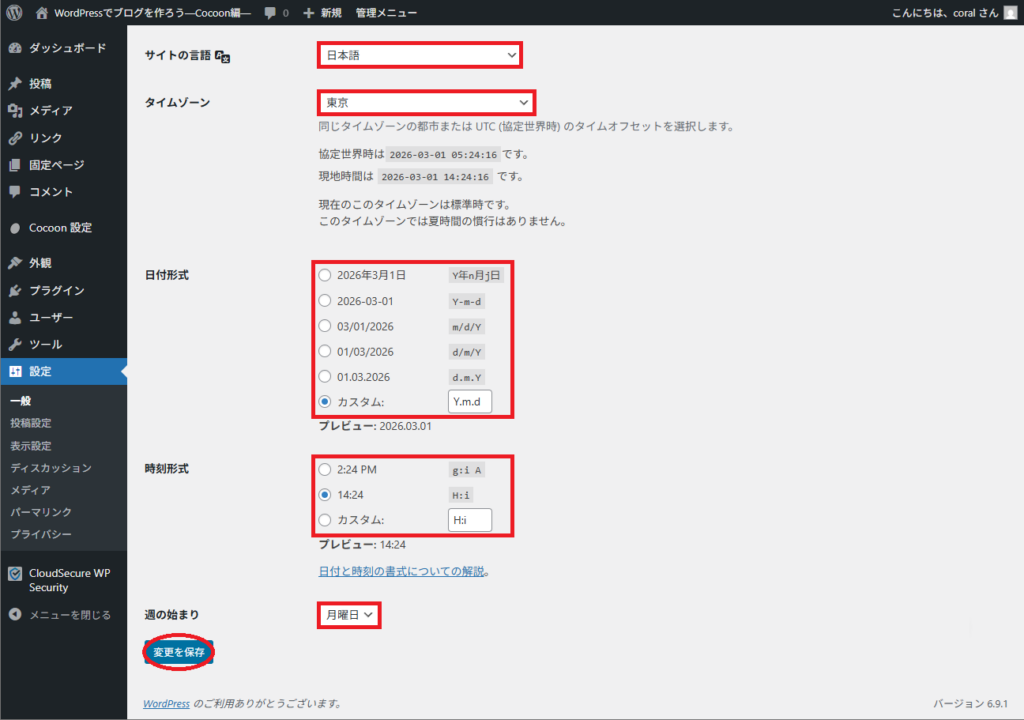
Task: Collapse sidebar with メニューを閉じる icon
Action: 15,615
